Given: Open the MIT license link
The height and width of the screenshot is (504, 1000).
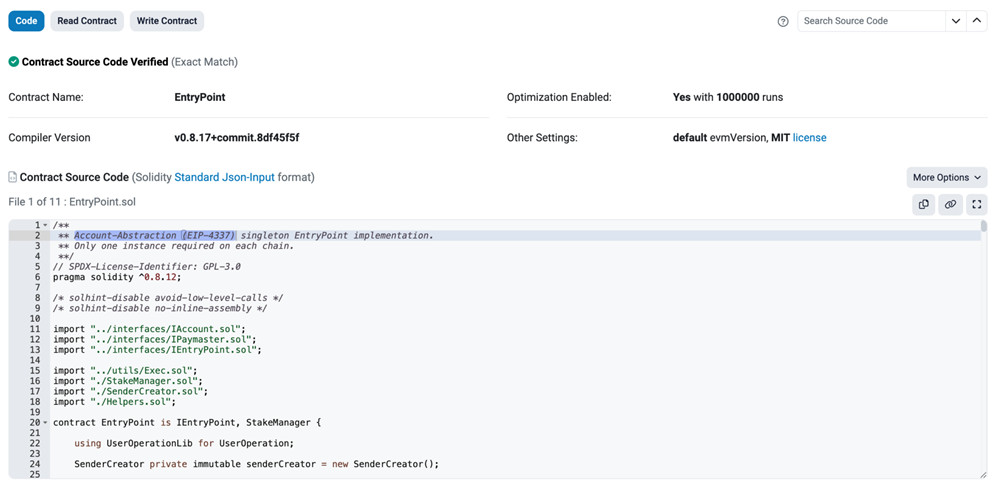Looking at the screenshot, I should (x=809, y=138).
